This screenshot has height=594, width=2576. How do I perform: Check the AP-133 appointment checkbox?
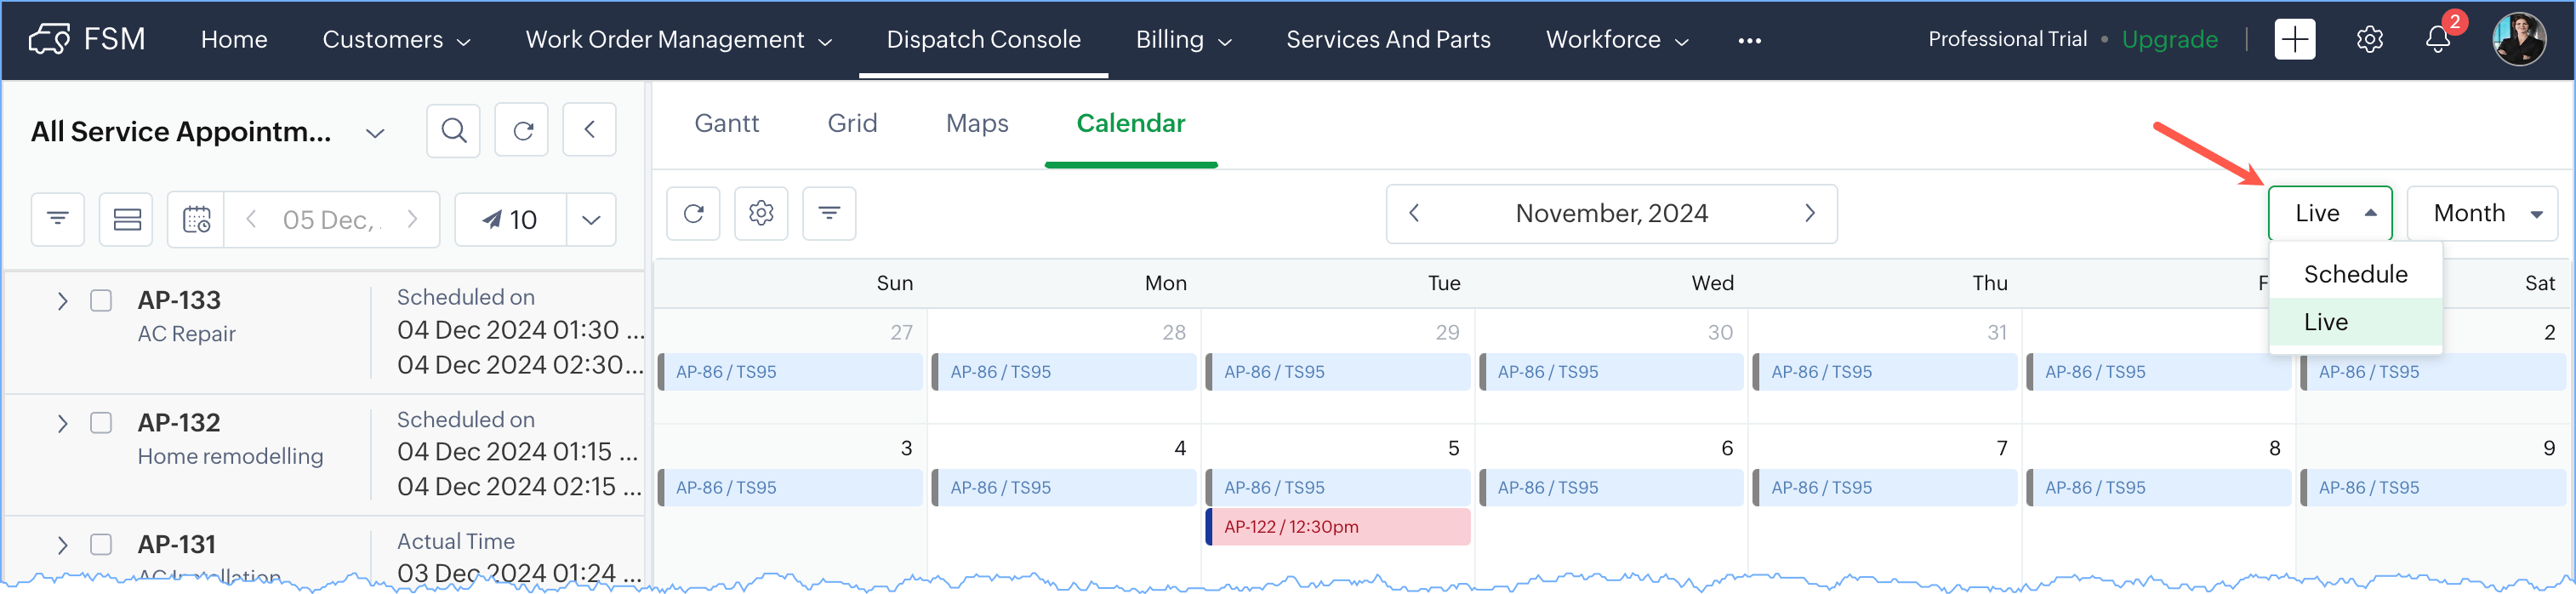pyautogui.click(x=101, y=300)
